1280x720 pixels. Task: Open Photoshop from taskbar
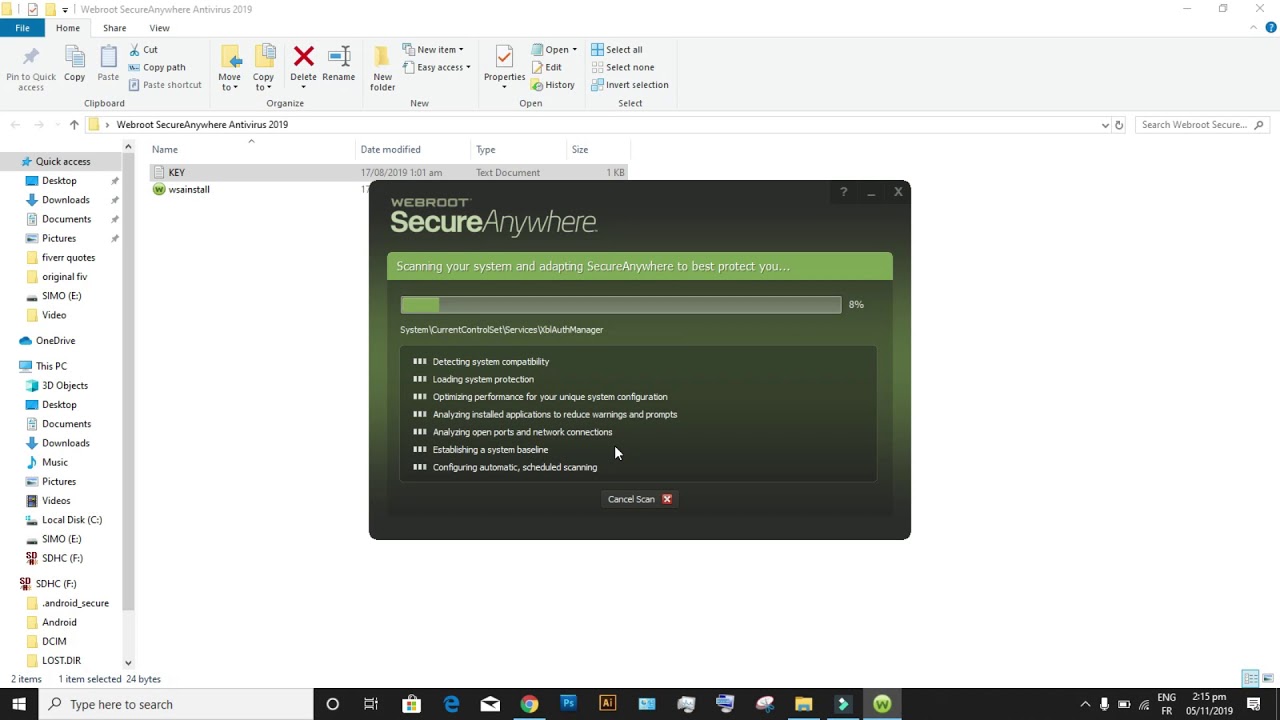[x=568, y=704]
